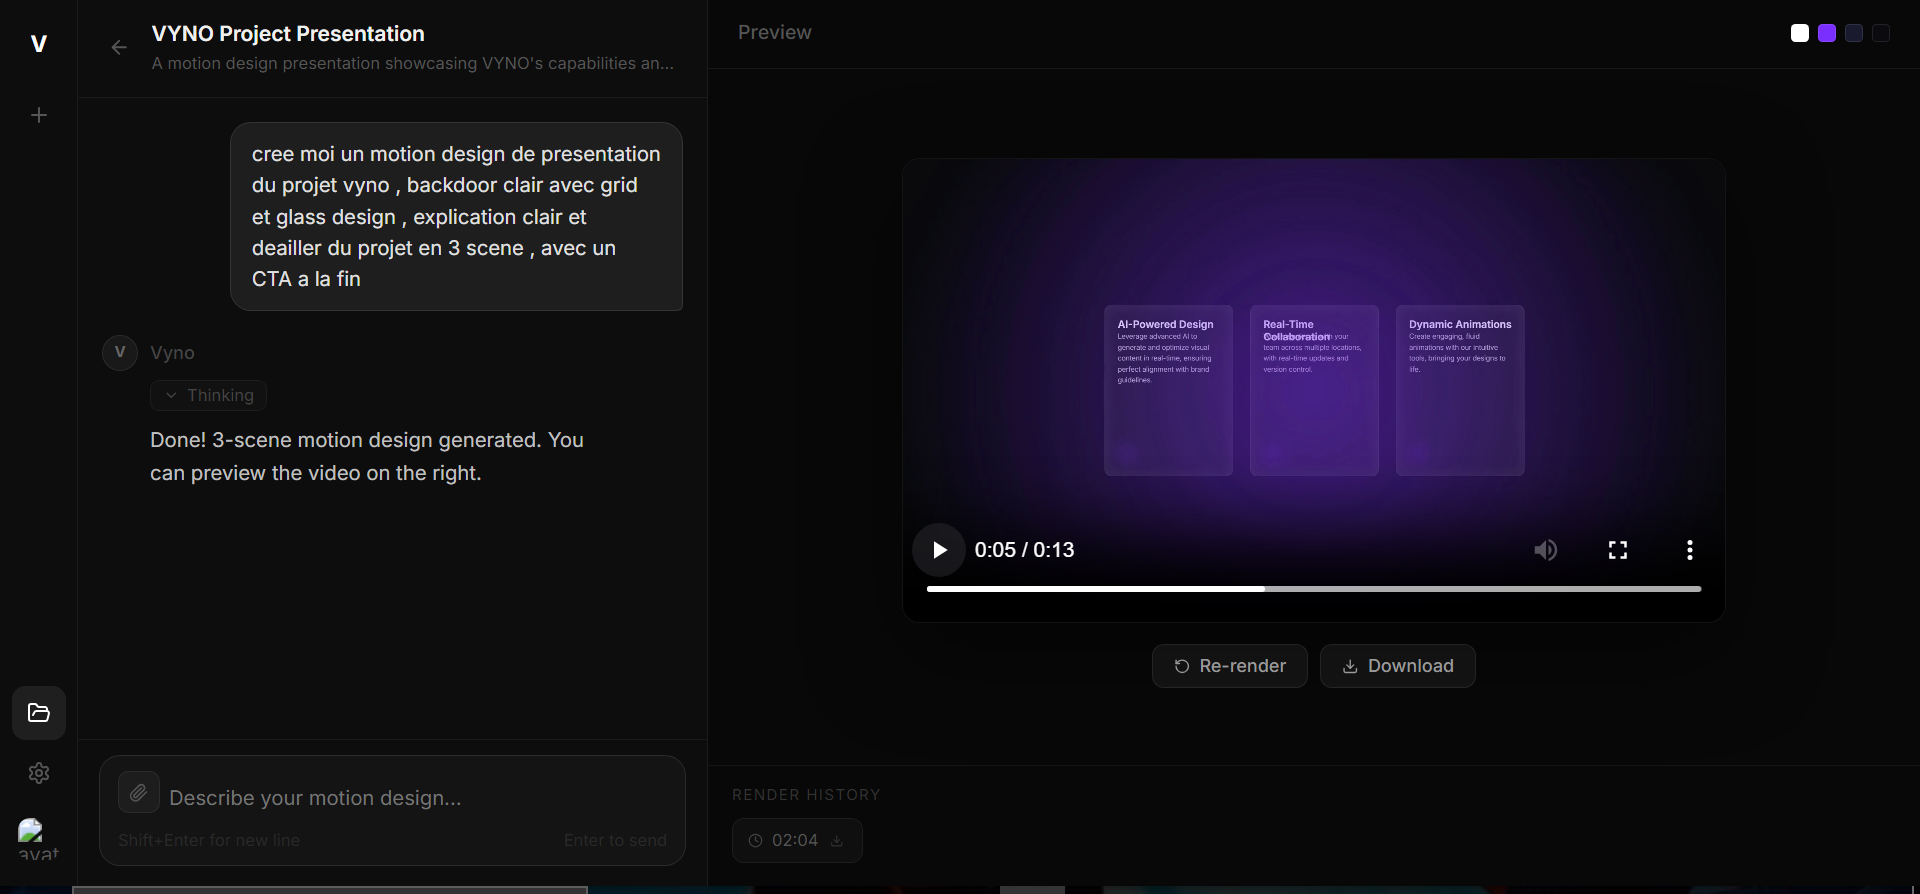Go back using the left arrow icon

coord(119,47)
